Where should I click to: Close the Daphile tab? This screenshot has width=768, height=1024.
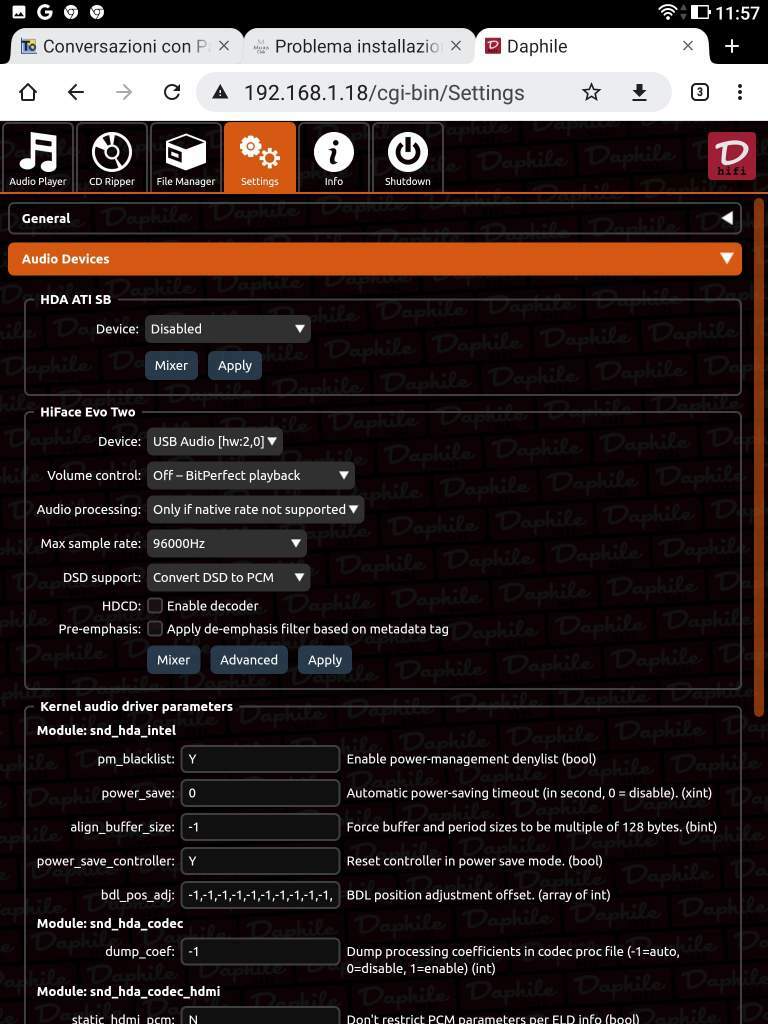click(688, 46)
